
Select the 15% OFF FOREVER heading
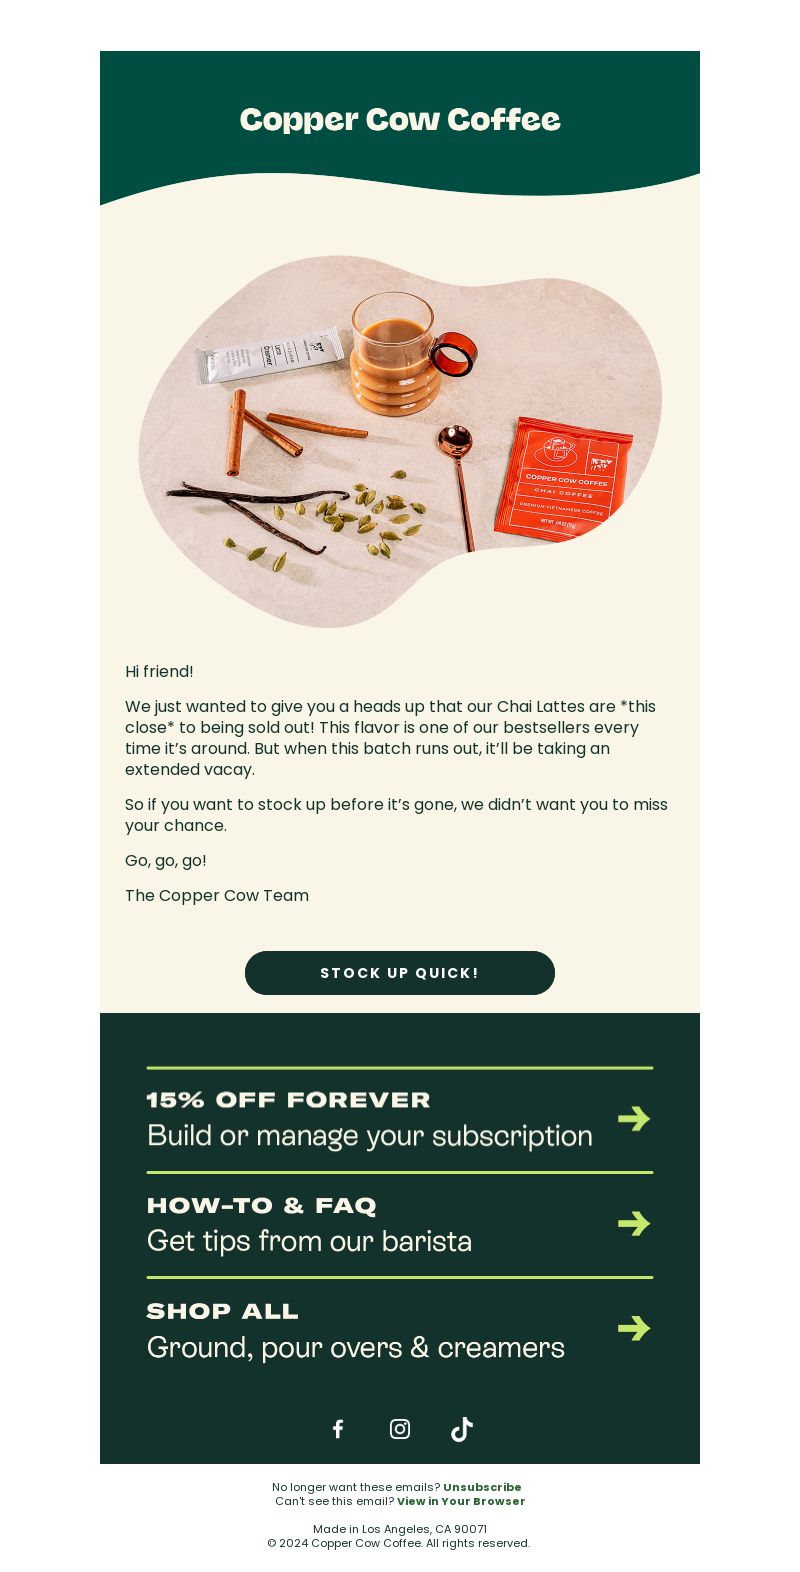288,1100
